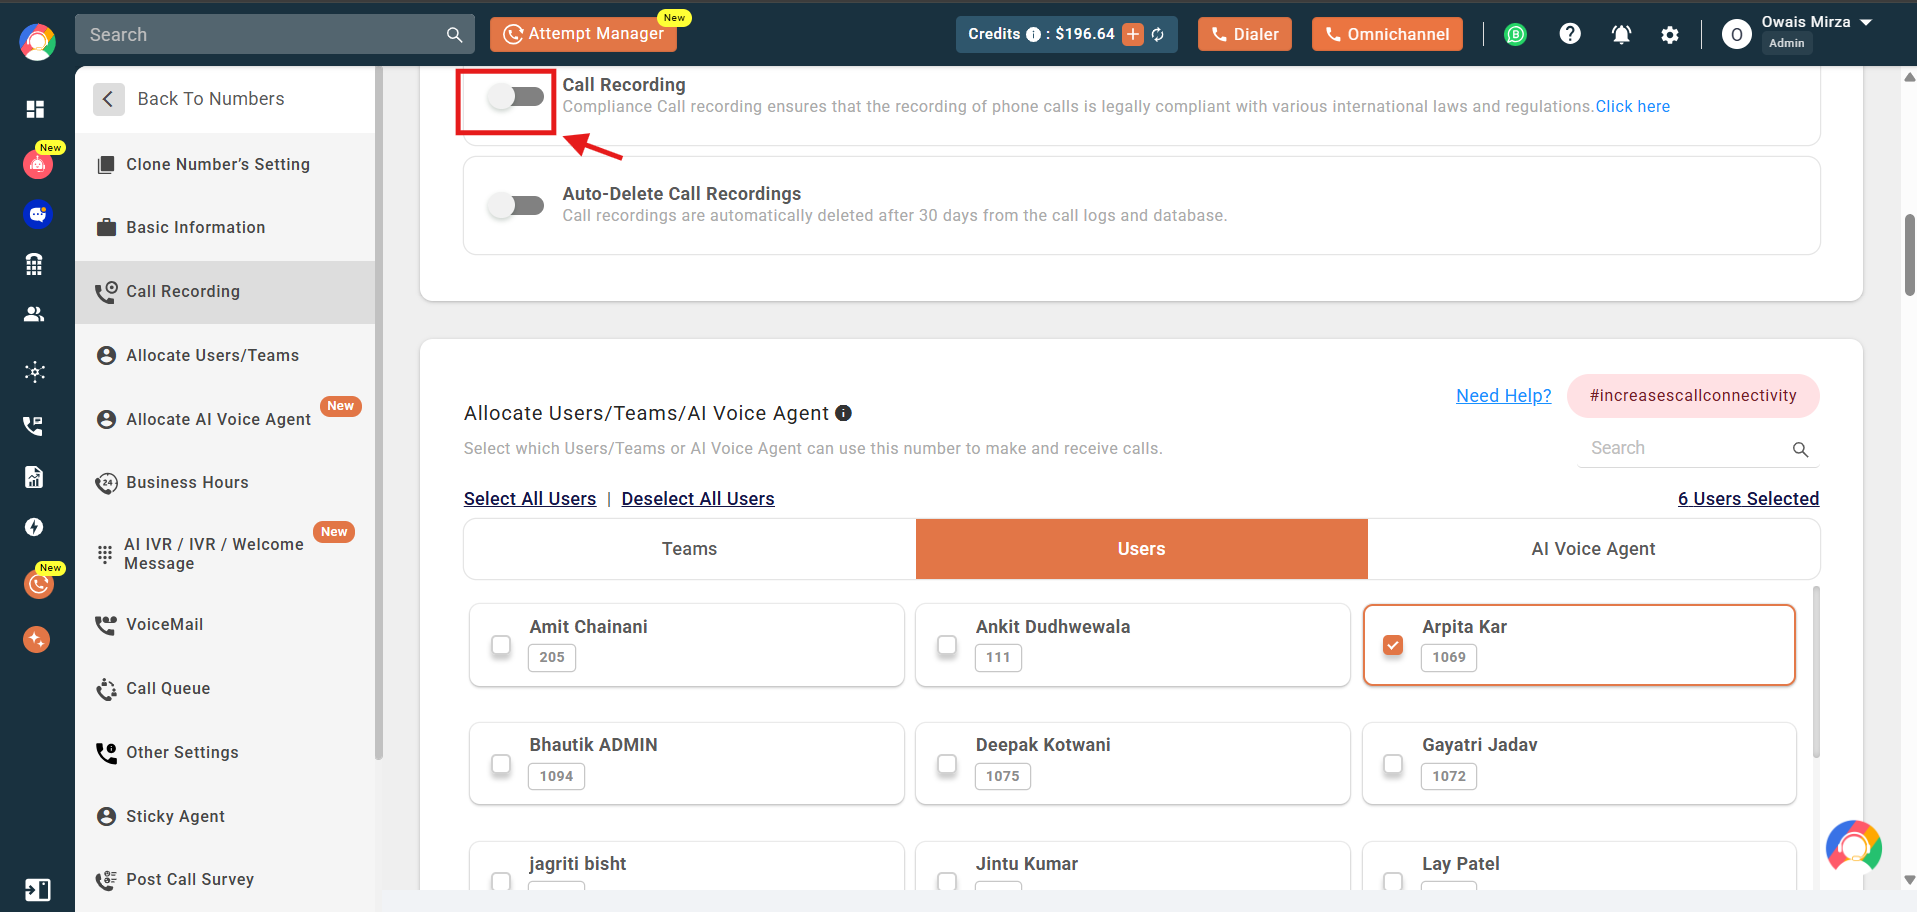This screenshot has height=912, width=1917.
Task: Open the Omnichannel button
Action: click(1387, 34)
